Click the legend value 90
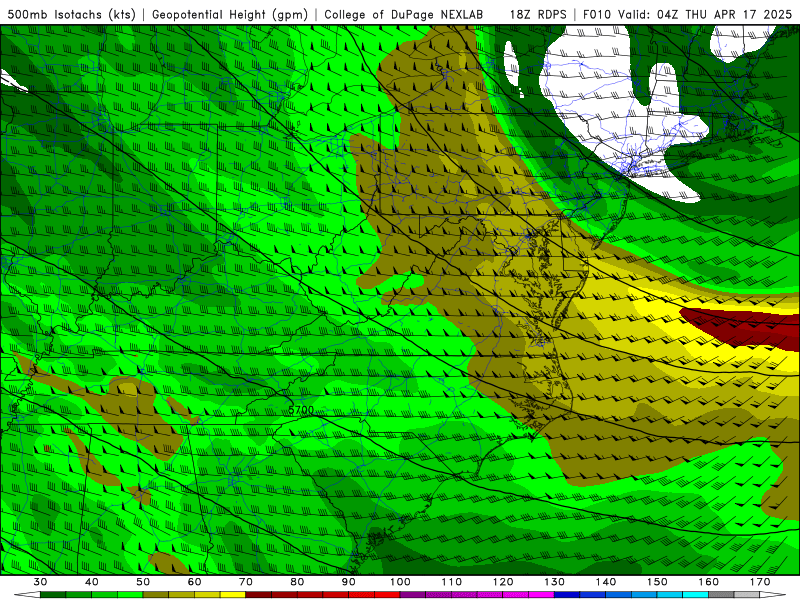This screenshot has width=800, height=600. pos(349,582)
